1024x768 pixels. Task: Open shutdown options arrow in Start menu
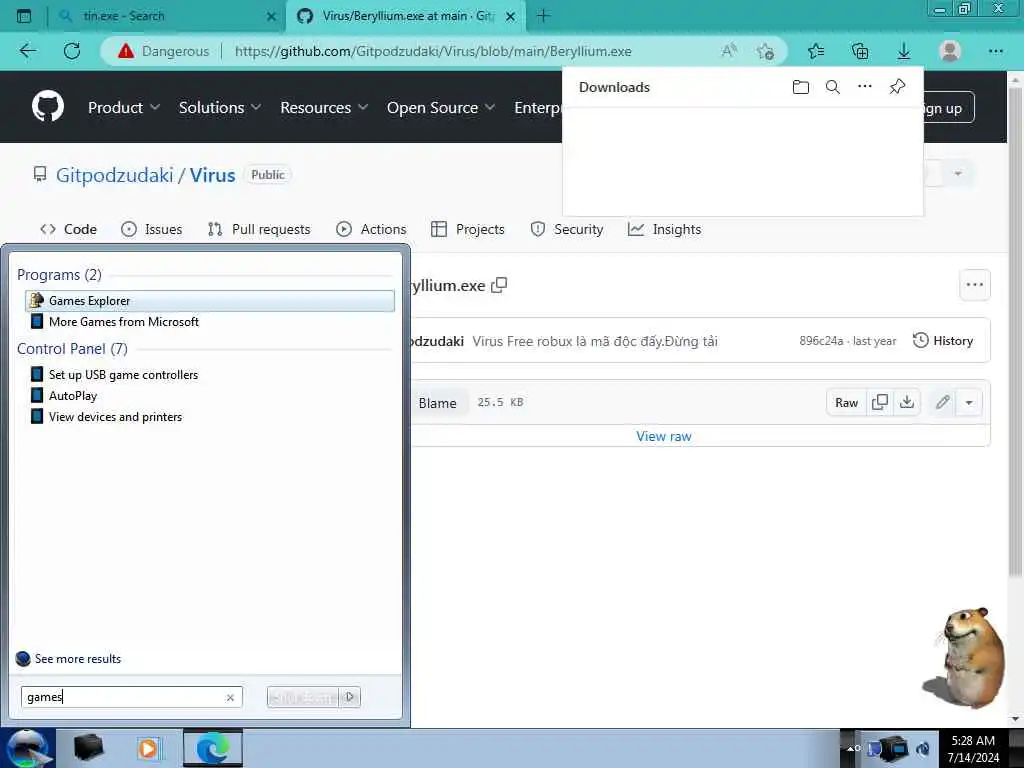click(x=350, y=697)
